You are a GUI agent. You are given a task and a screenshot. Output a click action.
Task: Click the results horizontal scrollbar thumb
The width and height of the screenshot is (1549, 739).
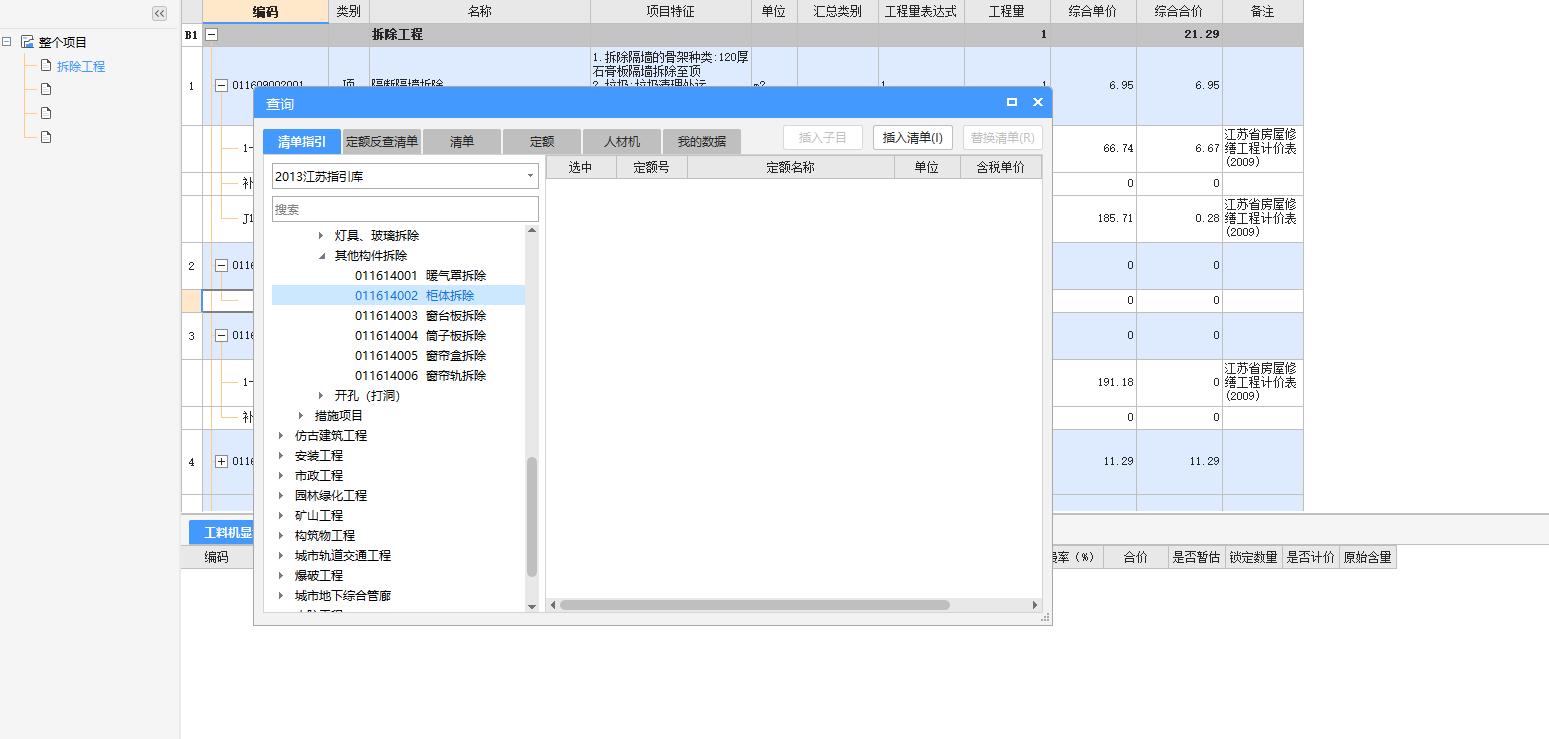click(x=755, y=605)
